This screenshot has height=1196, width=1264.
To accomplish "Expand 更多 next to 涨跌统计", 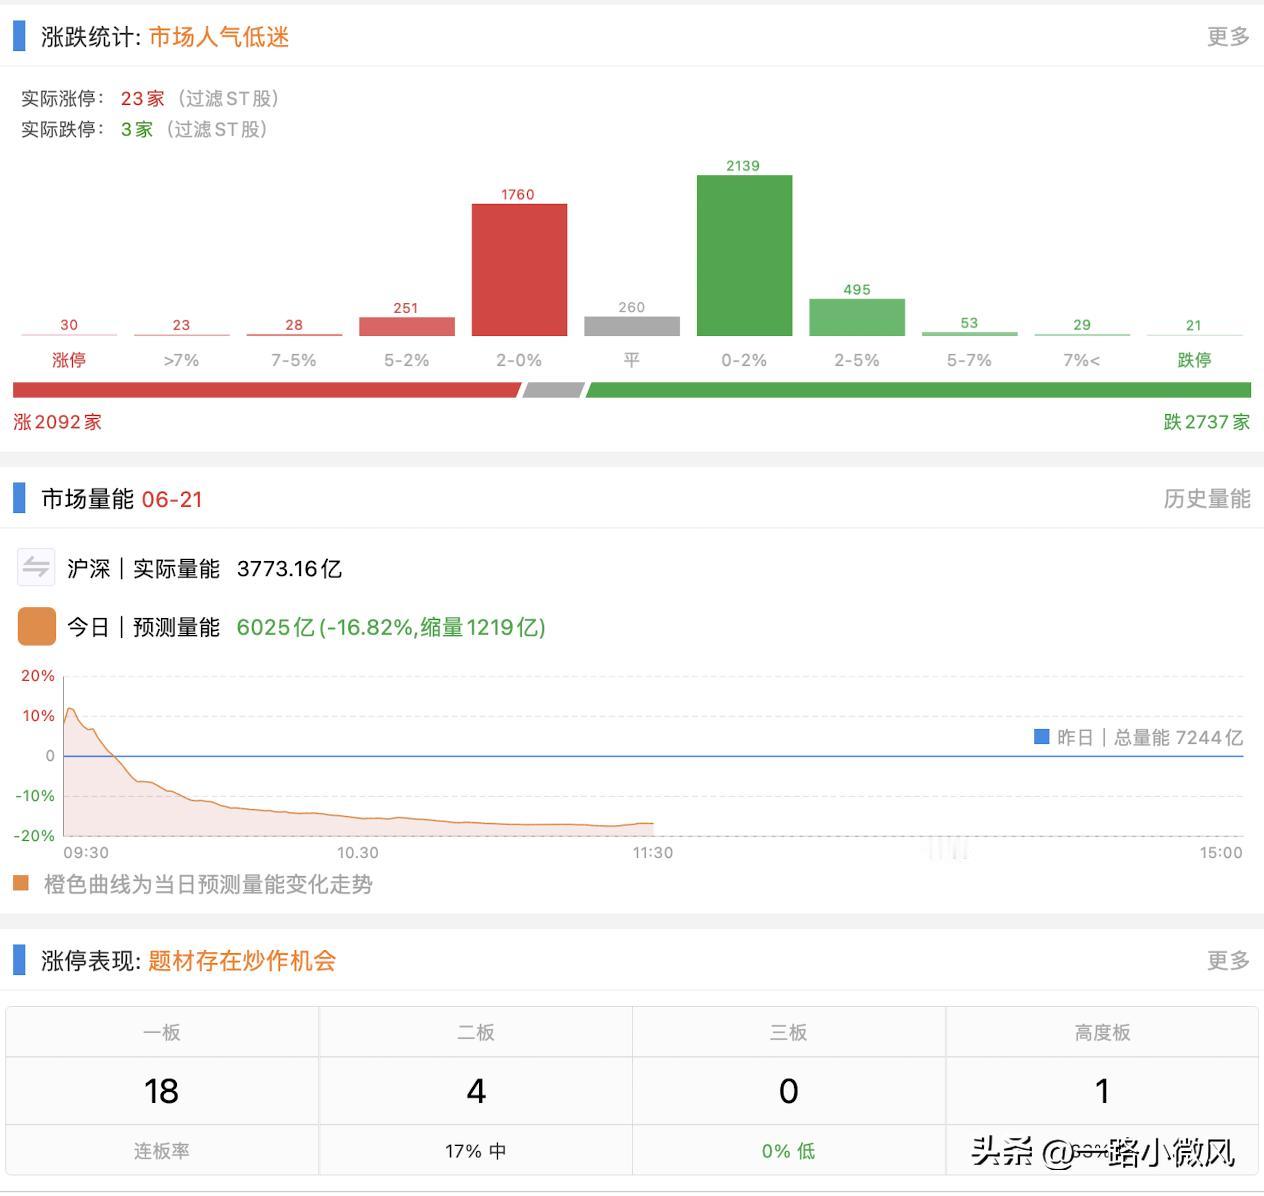I will pyautogui.click(x=1228, y=37).
